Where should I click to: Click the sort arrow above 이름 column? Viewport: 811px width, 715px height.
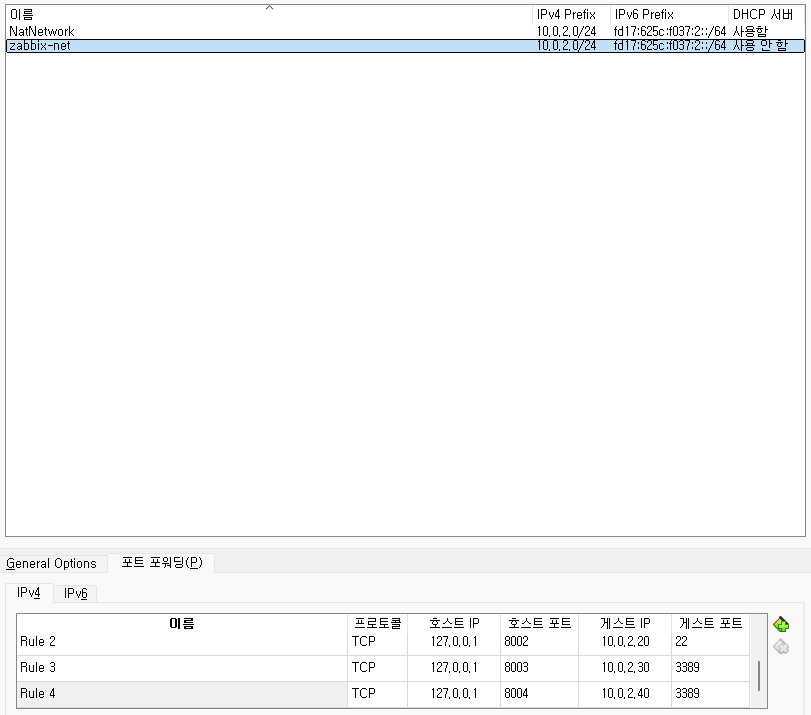click(x=269, y=7)
